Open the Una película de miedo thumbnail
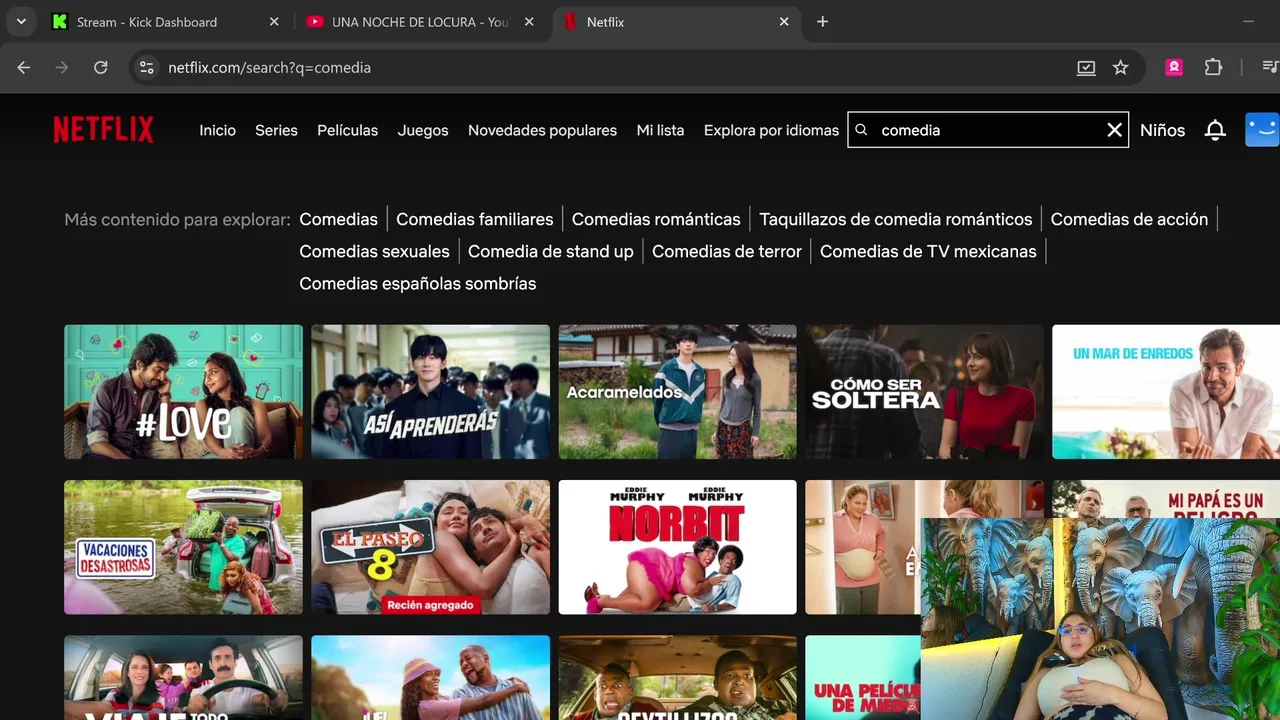Viewport: 1280px width, 720px height. (x=862, y=678)
